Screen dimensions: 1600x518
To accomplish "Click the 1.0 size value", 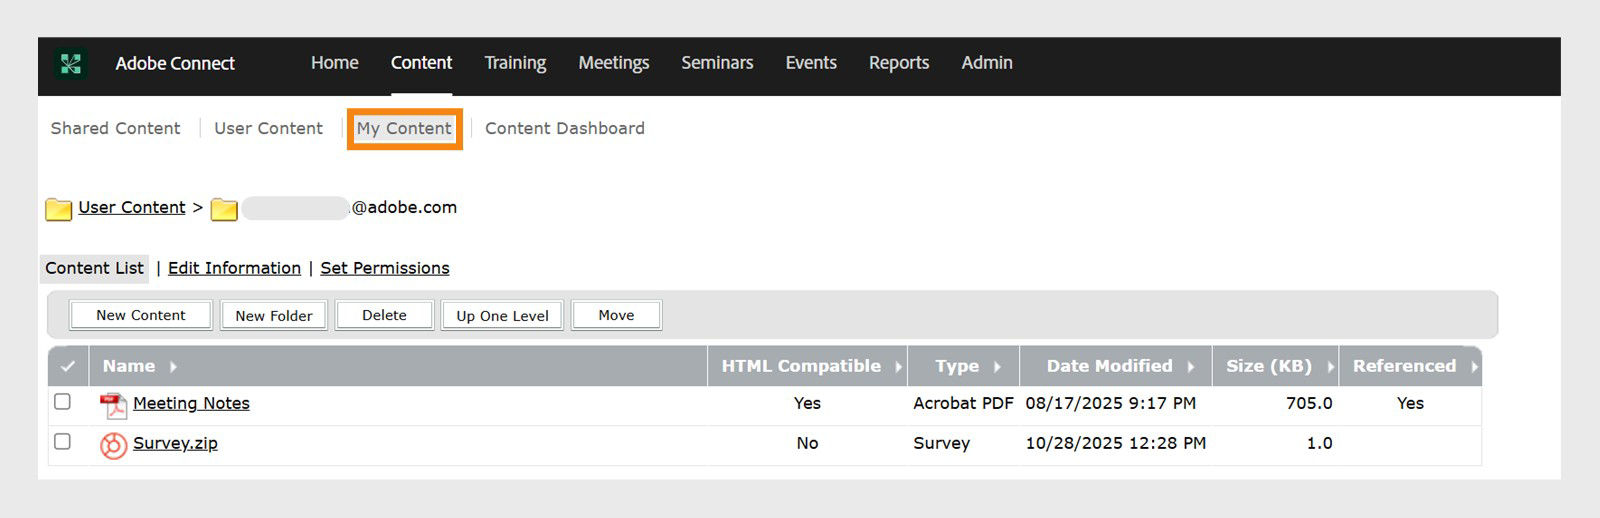I will (x=1319, y=443).
